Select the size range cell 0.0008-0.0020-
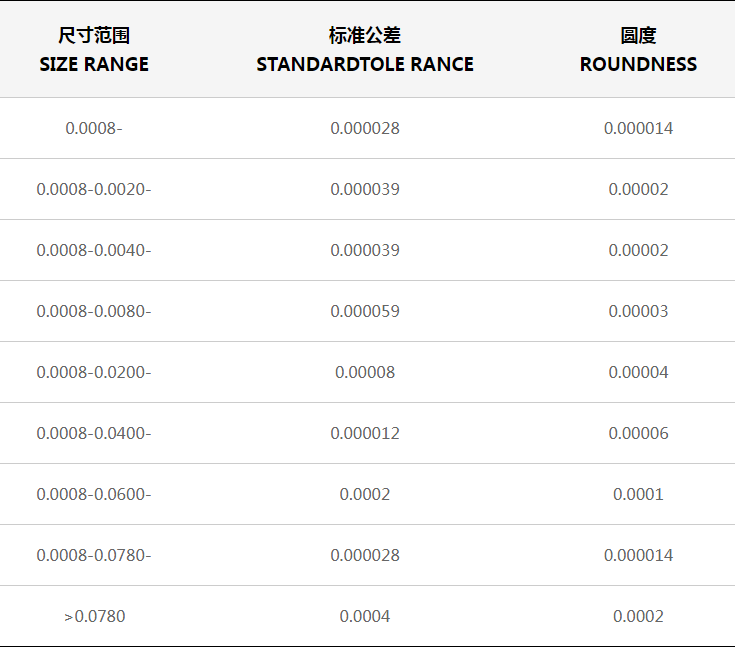 pos(94,189)
